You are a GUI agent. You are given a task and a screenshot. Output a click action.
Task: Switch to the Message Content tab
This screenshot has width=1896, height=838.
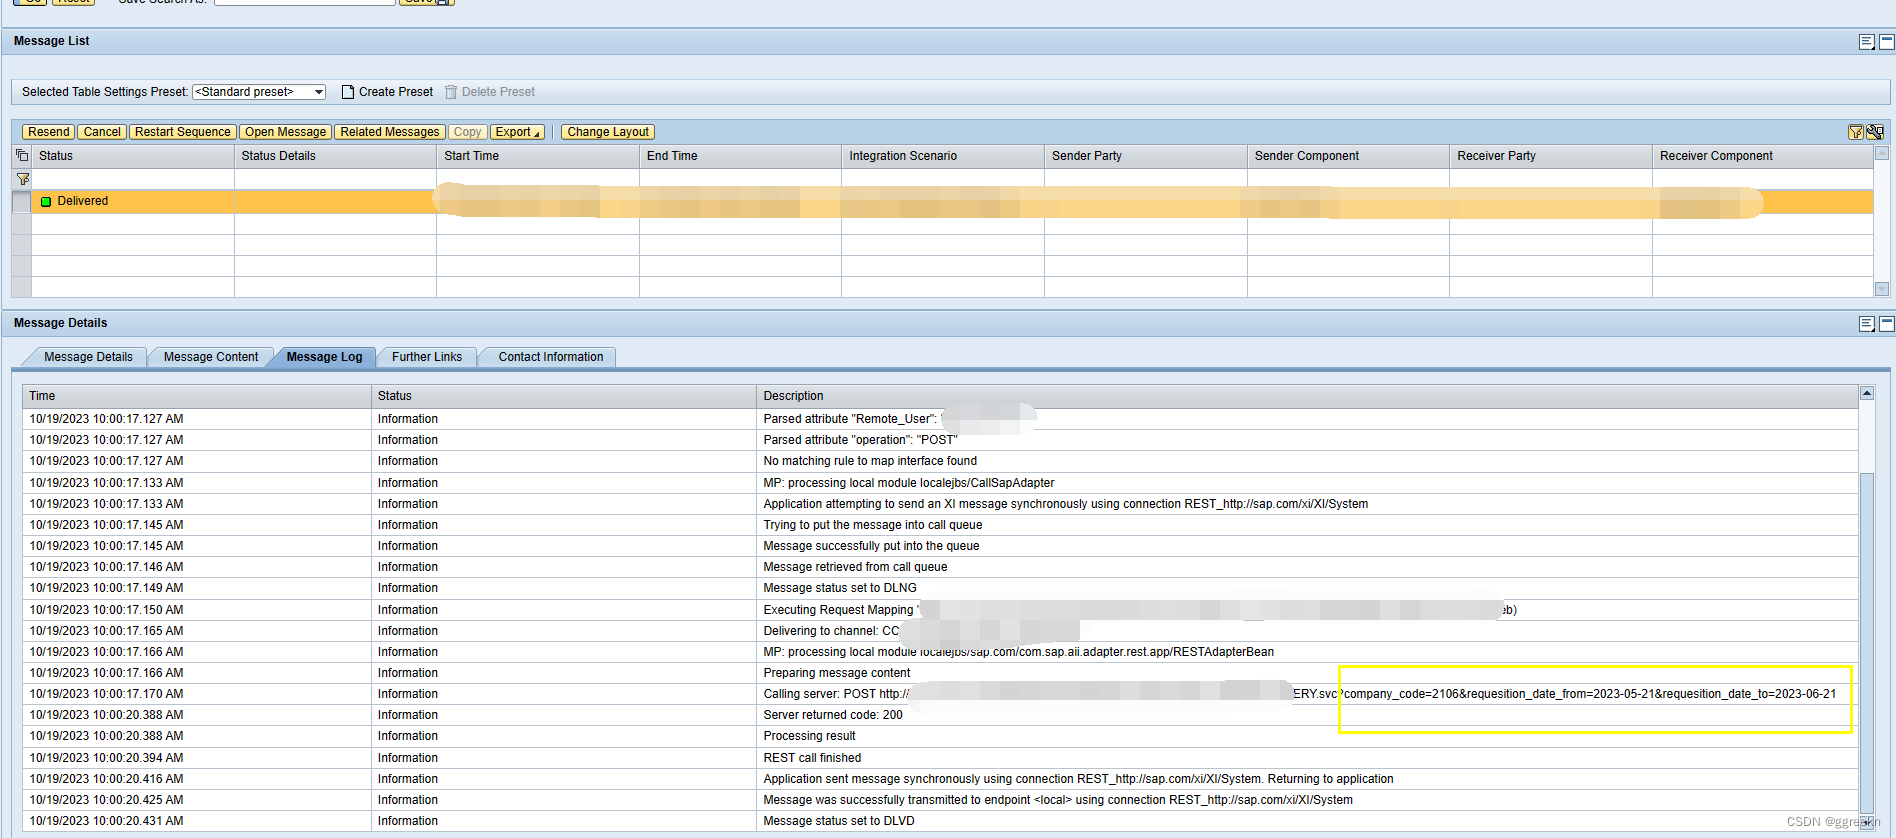[211, 357]
